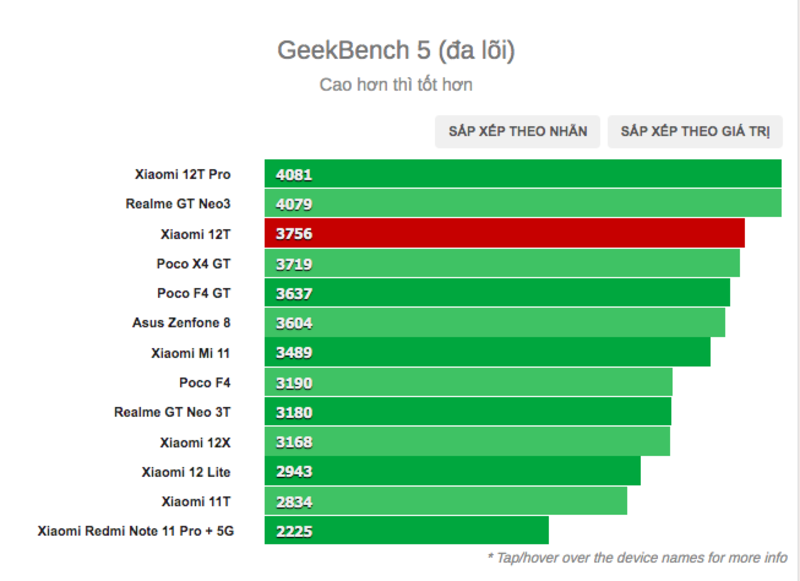Open the Poco X4 GT device name
Screen dimensions: 800x581
194,263
